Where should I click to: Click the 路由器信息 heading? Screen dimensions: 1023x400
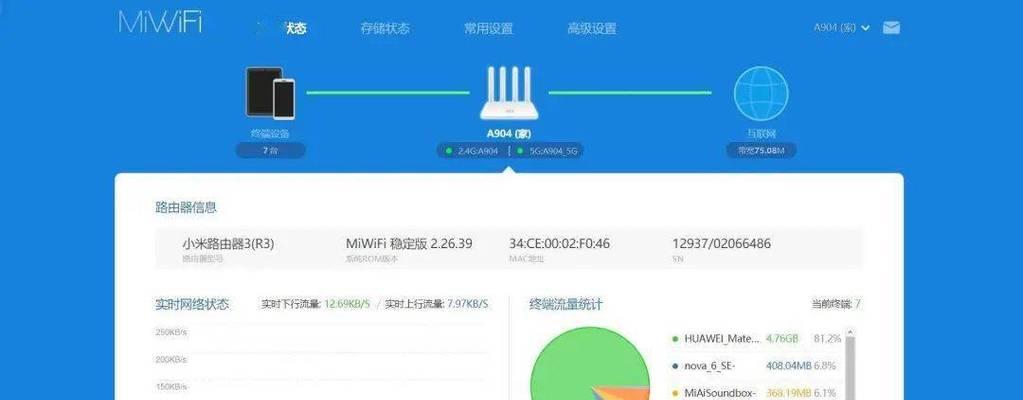click(186, 208)
